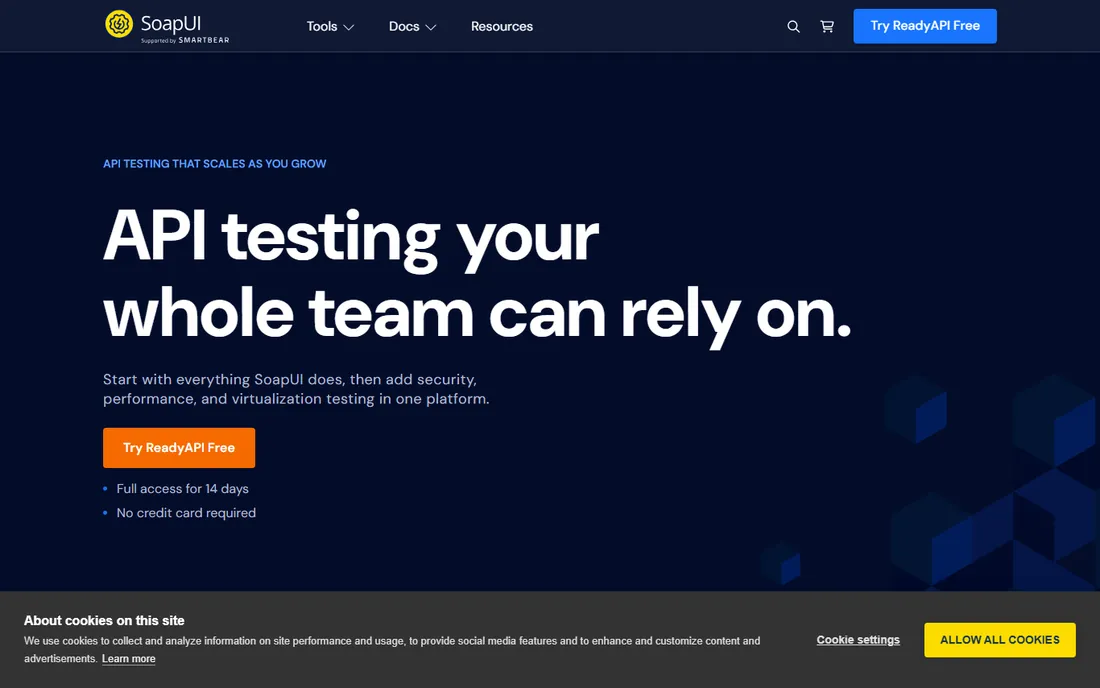The width and height of the screenshot is (1100, 688).
Task: Click 'Supported by SMARTBEAR' tagline
Action: [x=185, y=40]
